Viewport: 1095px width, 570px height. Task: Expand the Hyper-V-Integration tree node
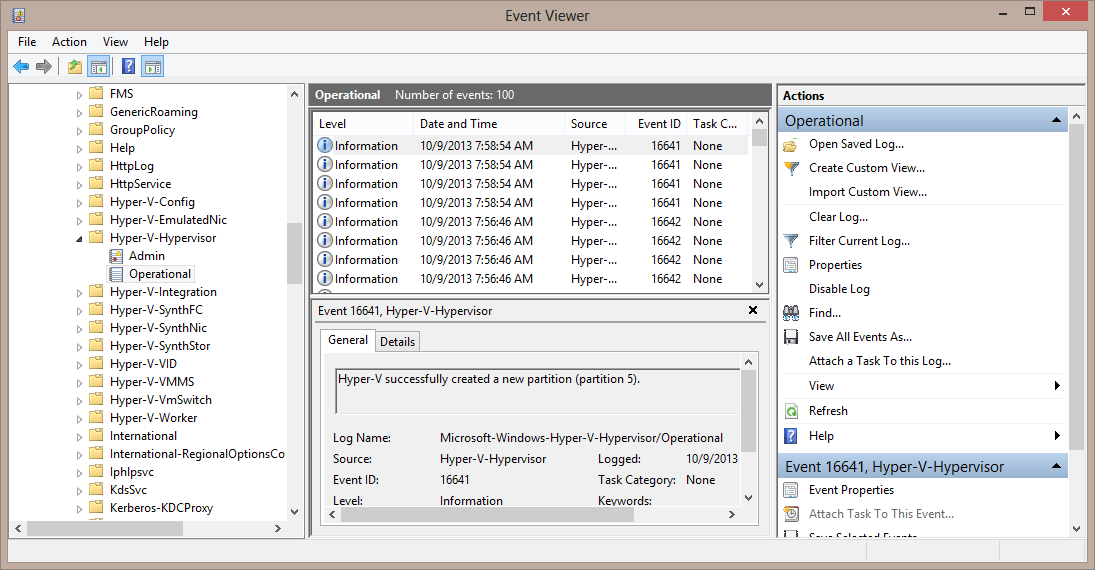[x=79, y=293]
